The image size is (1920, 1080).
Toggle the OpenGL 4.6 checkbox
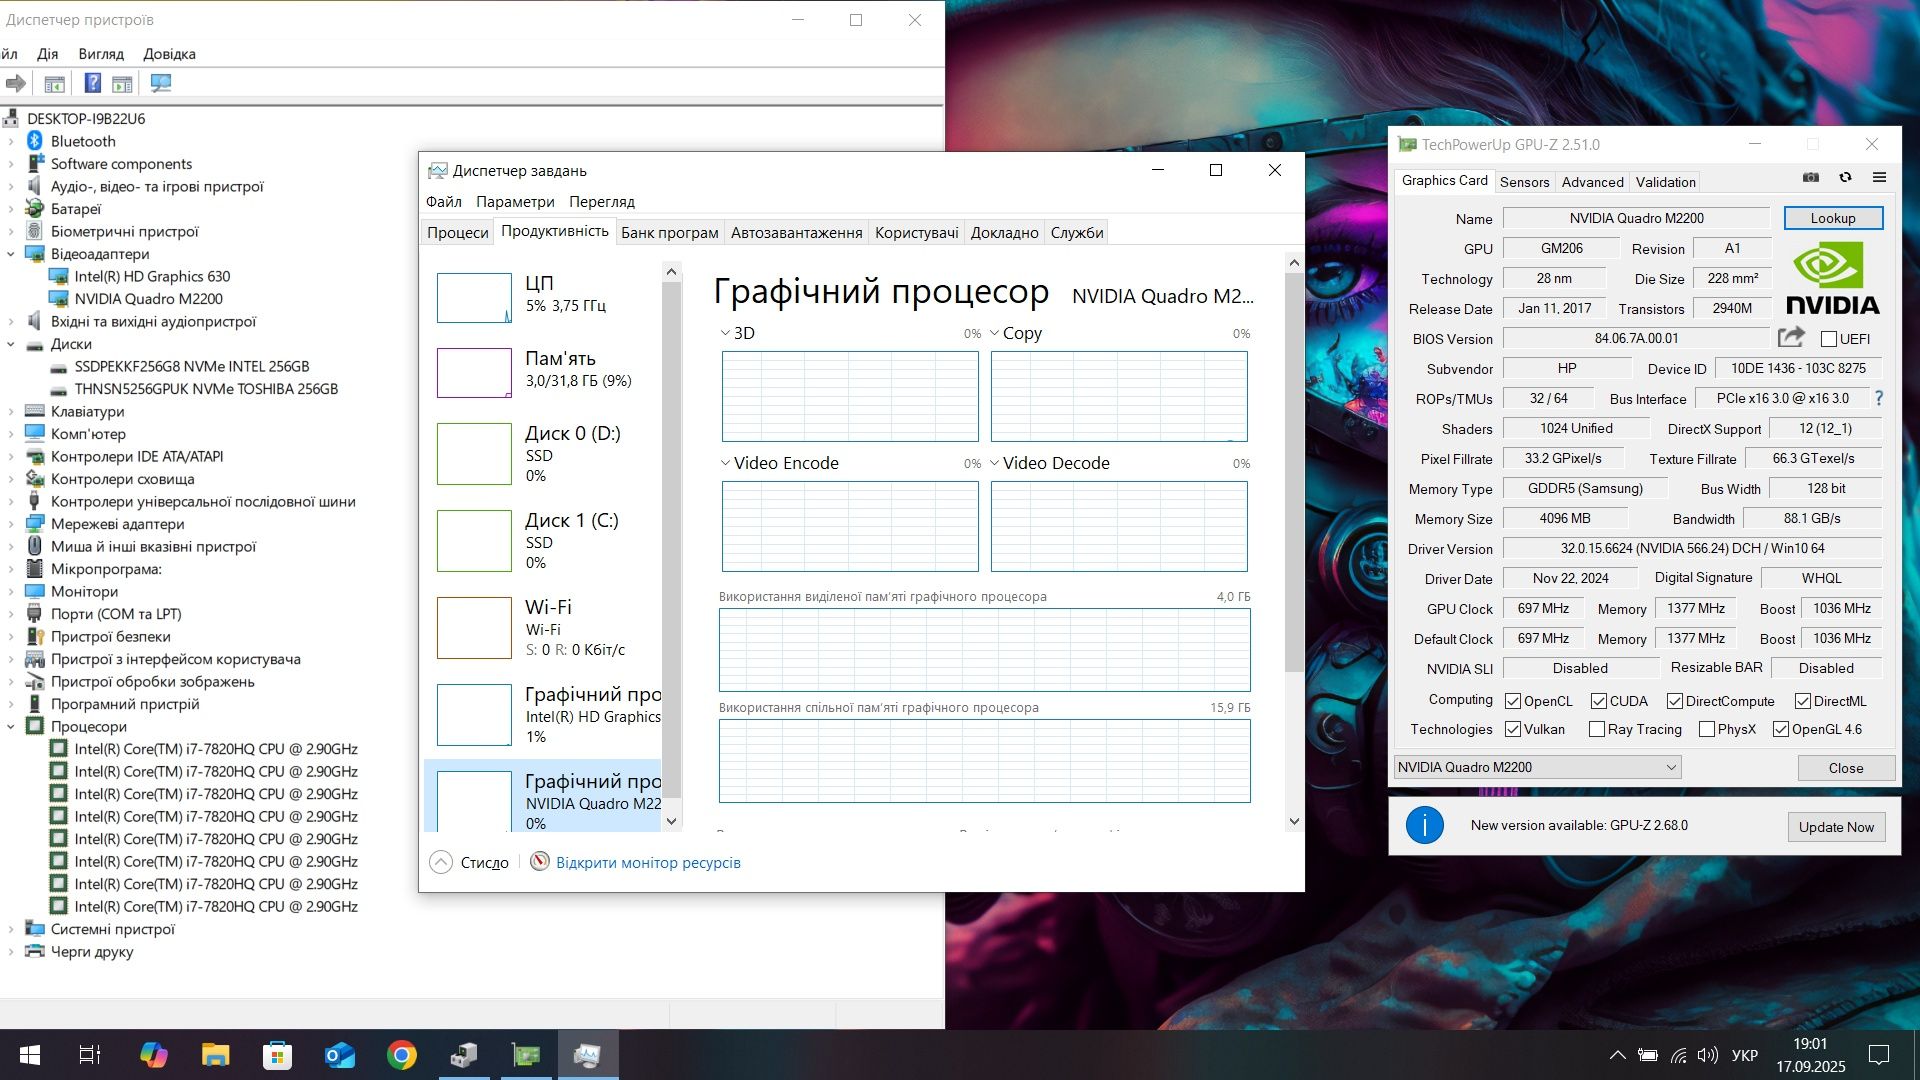coord(1781,729)
